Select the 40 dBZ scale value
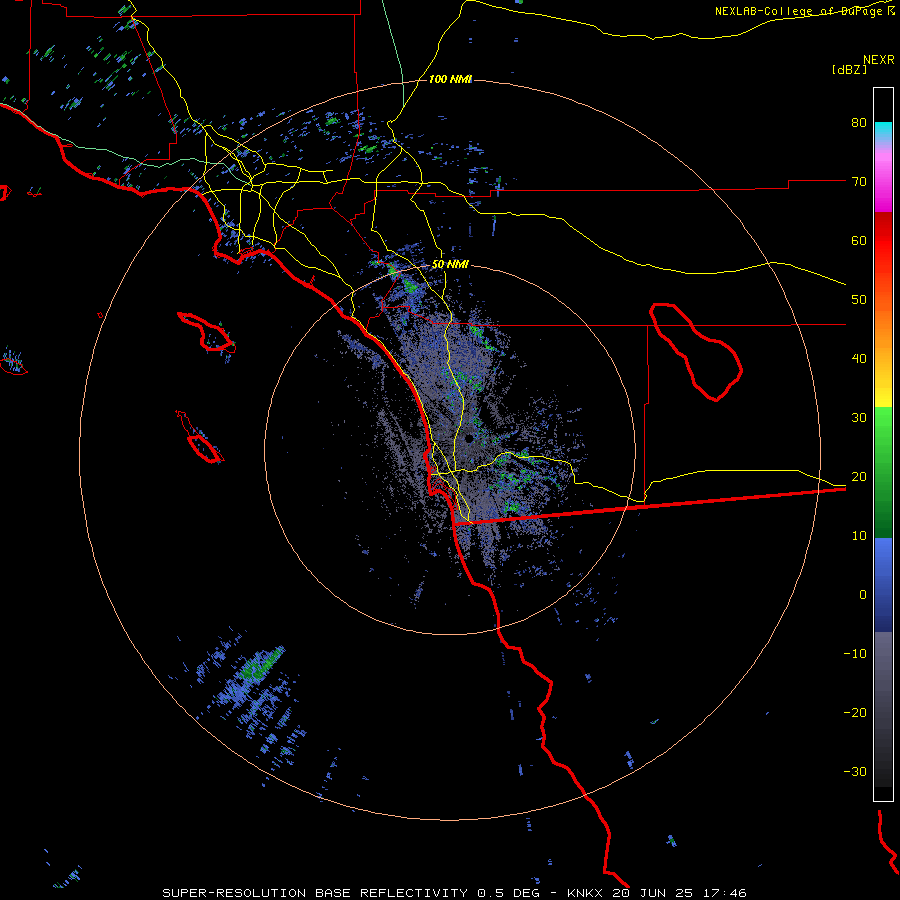This screenshot has width=900, height=900. (x=859, y=359)
